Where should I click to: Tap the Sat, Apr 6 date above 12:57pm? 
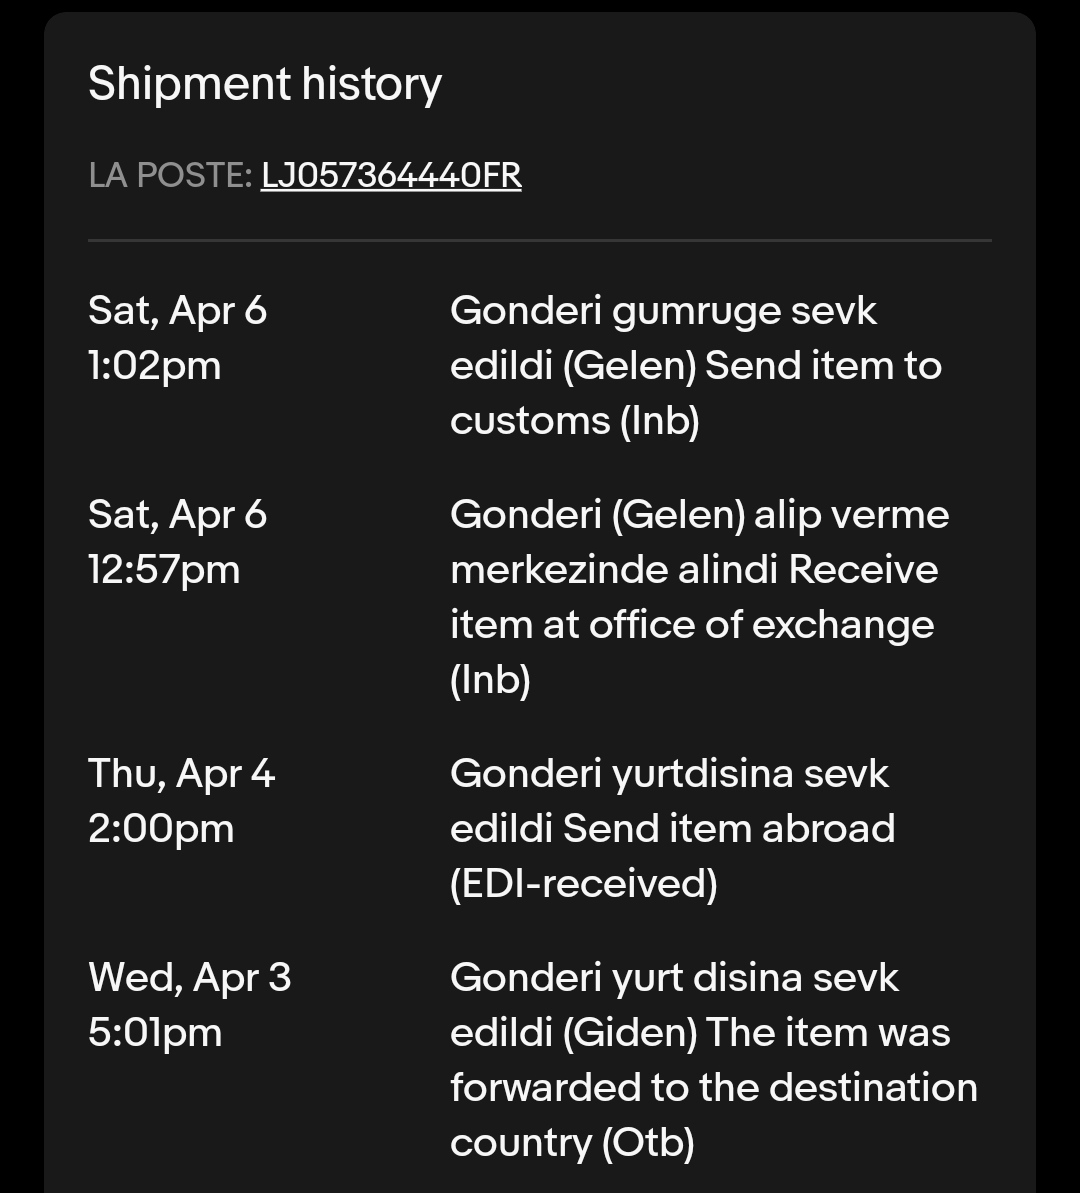coord(177,515)
